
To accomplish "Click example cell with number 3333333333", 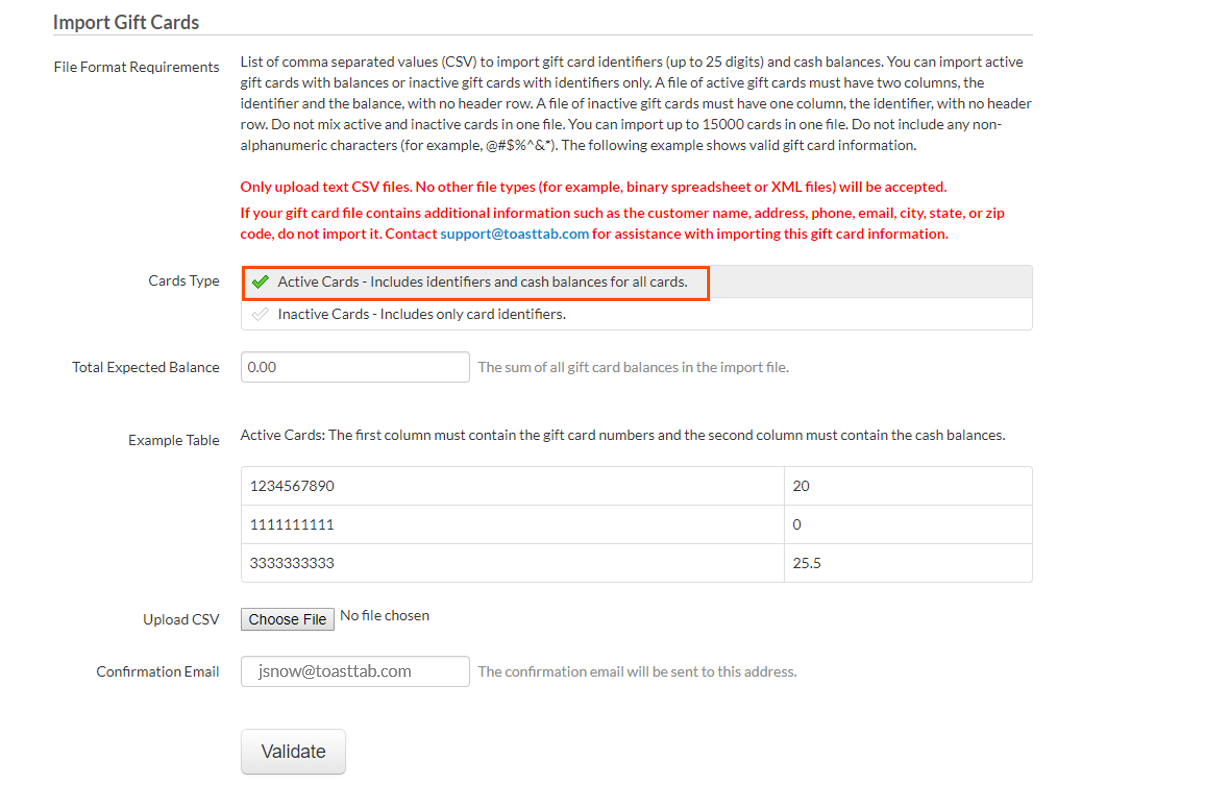I will (x=292, y=563).
